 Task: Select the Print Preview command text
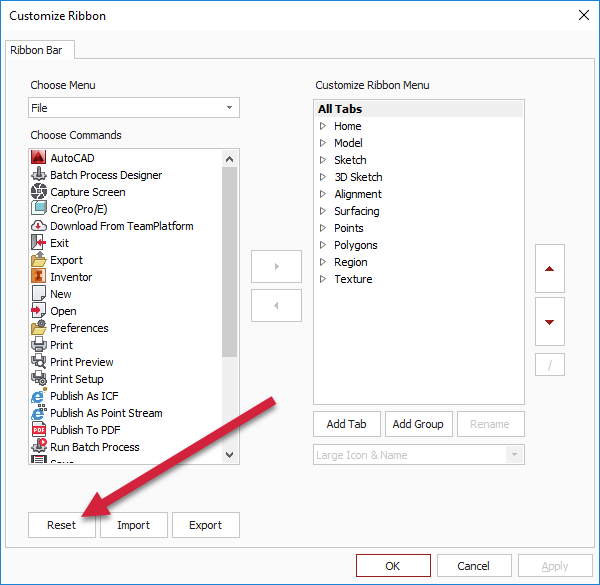(82, 362)
